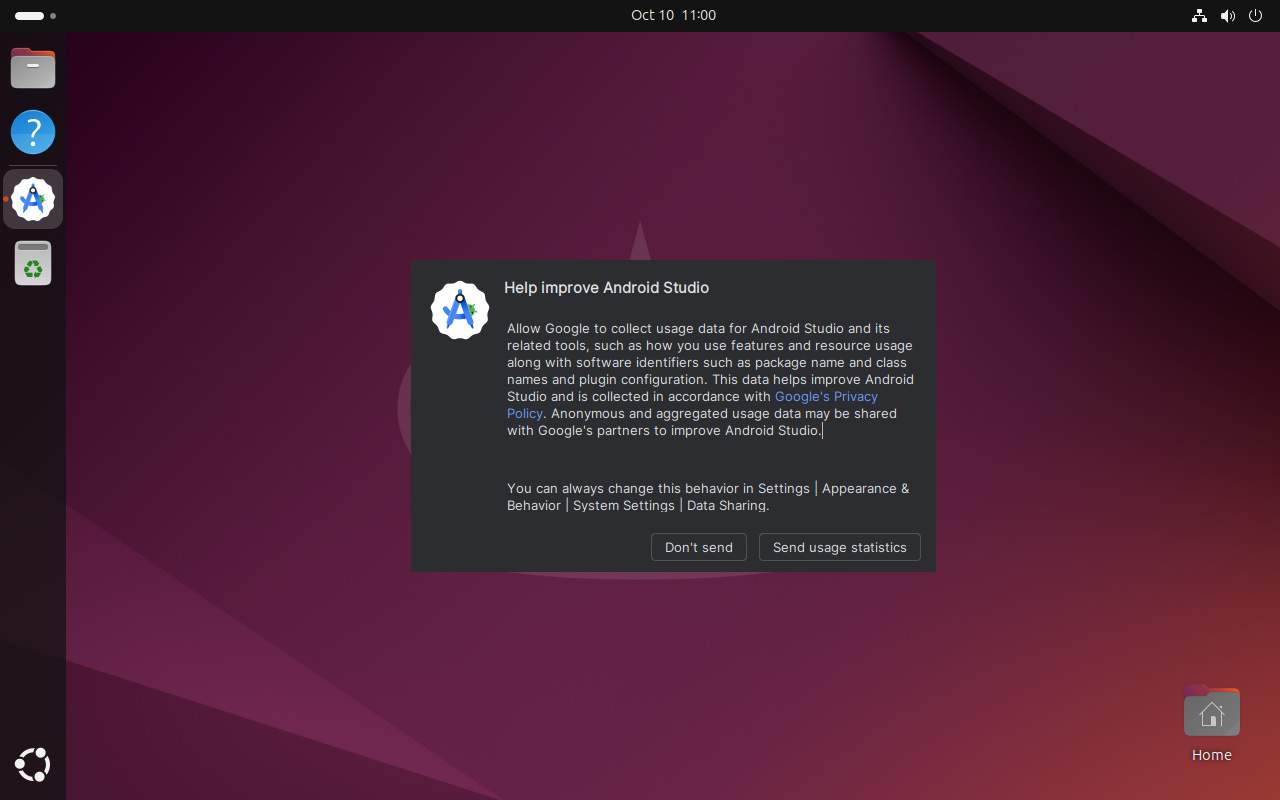The width and height of the screenshot is (1280, 800).
Task: Open the wired network icon in the top bar
Action: click(1199, 15)
